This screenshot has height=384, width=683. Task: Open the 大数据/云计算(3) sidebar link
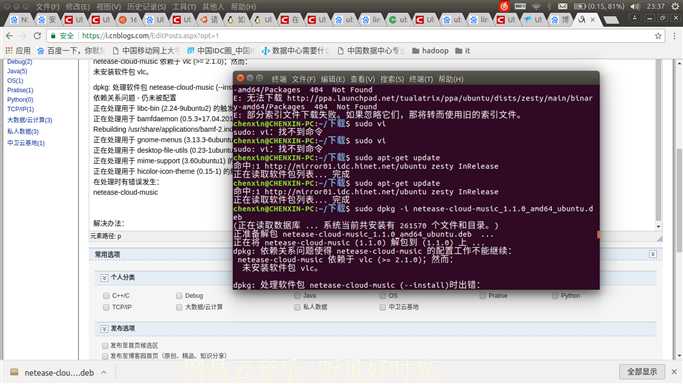(x=30, y=120)
